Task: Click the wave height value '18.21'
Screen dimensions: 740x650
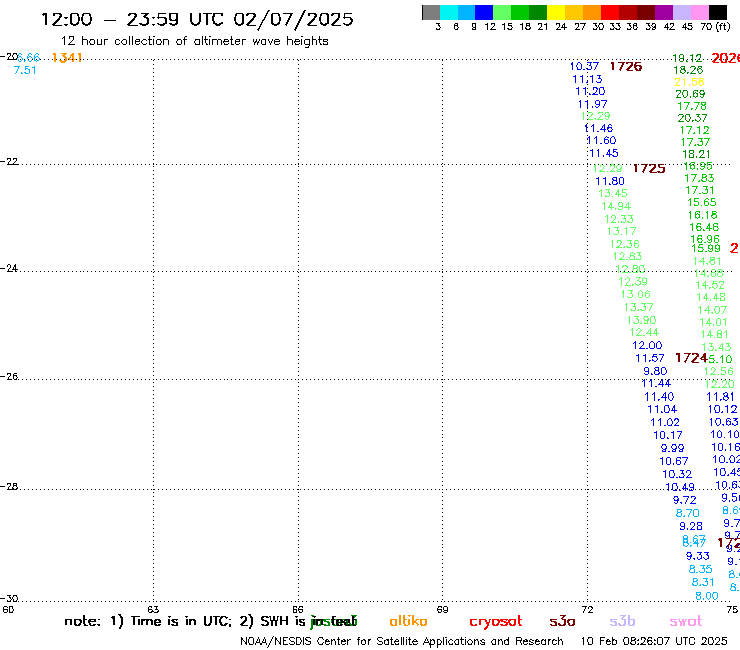Action: 696,154
